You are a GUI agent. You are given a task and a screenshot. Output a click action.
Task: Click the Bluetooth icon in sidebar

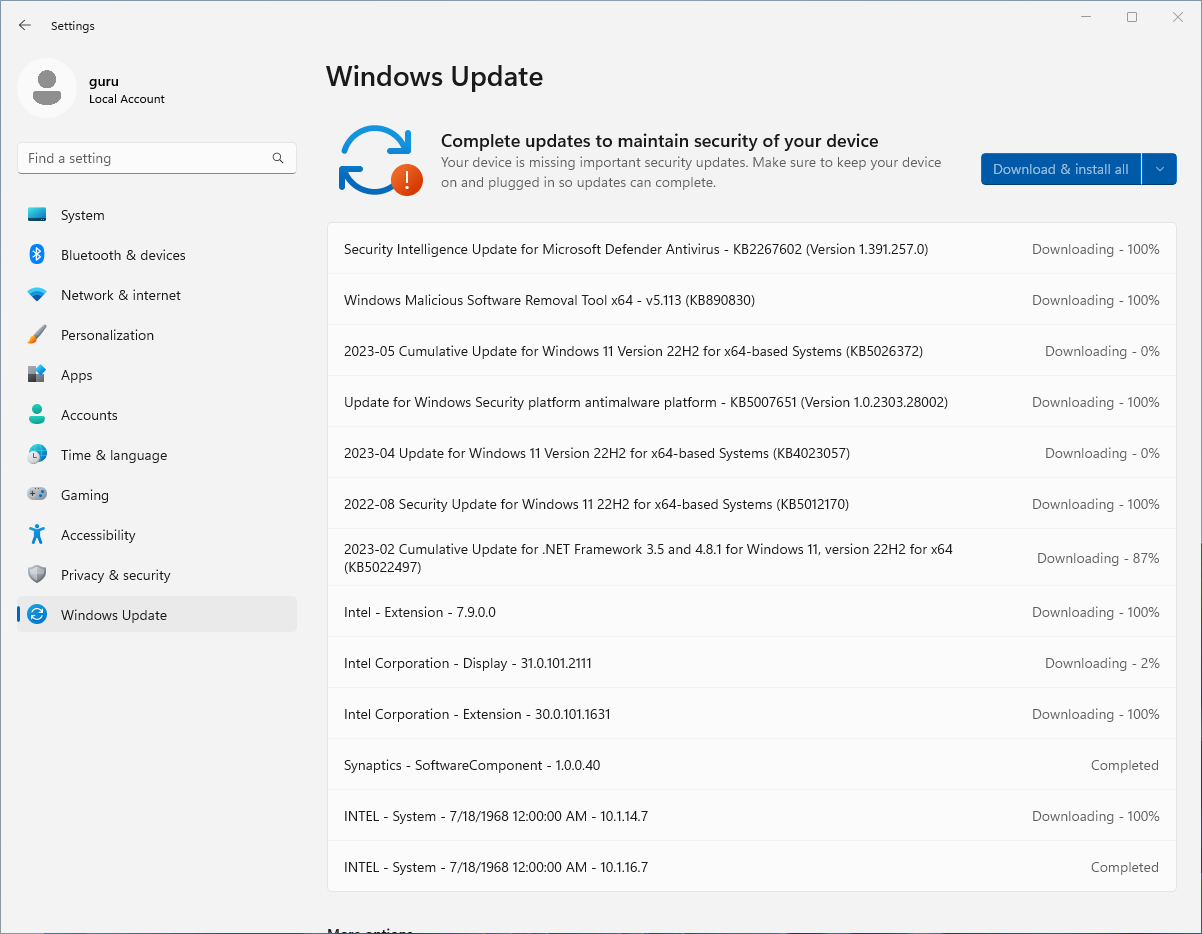point(37,255)
